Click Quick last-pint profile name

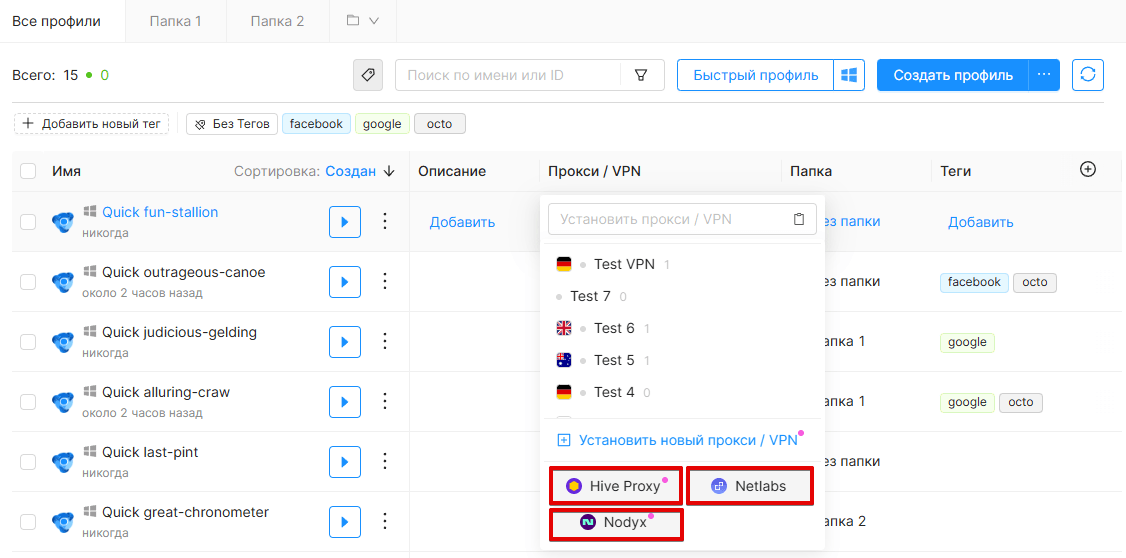tap(150, 452)
